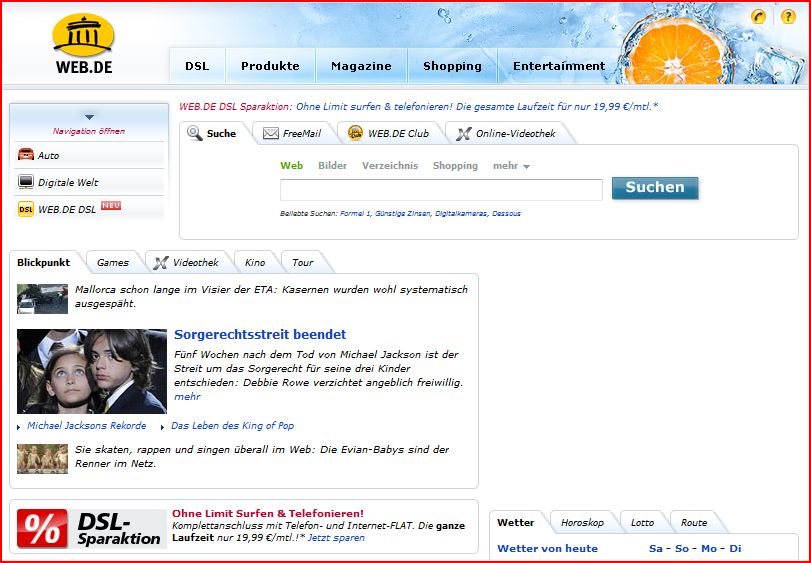This screenshot has height=563, width=811.
Task: Click the Mallorca ETA news thumbnail
Action: (42, 299)
